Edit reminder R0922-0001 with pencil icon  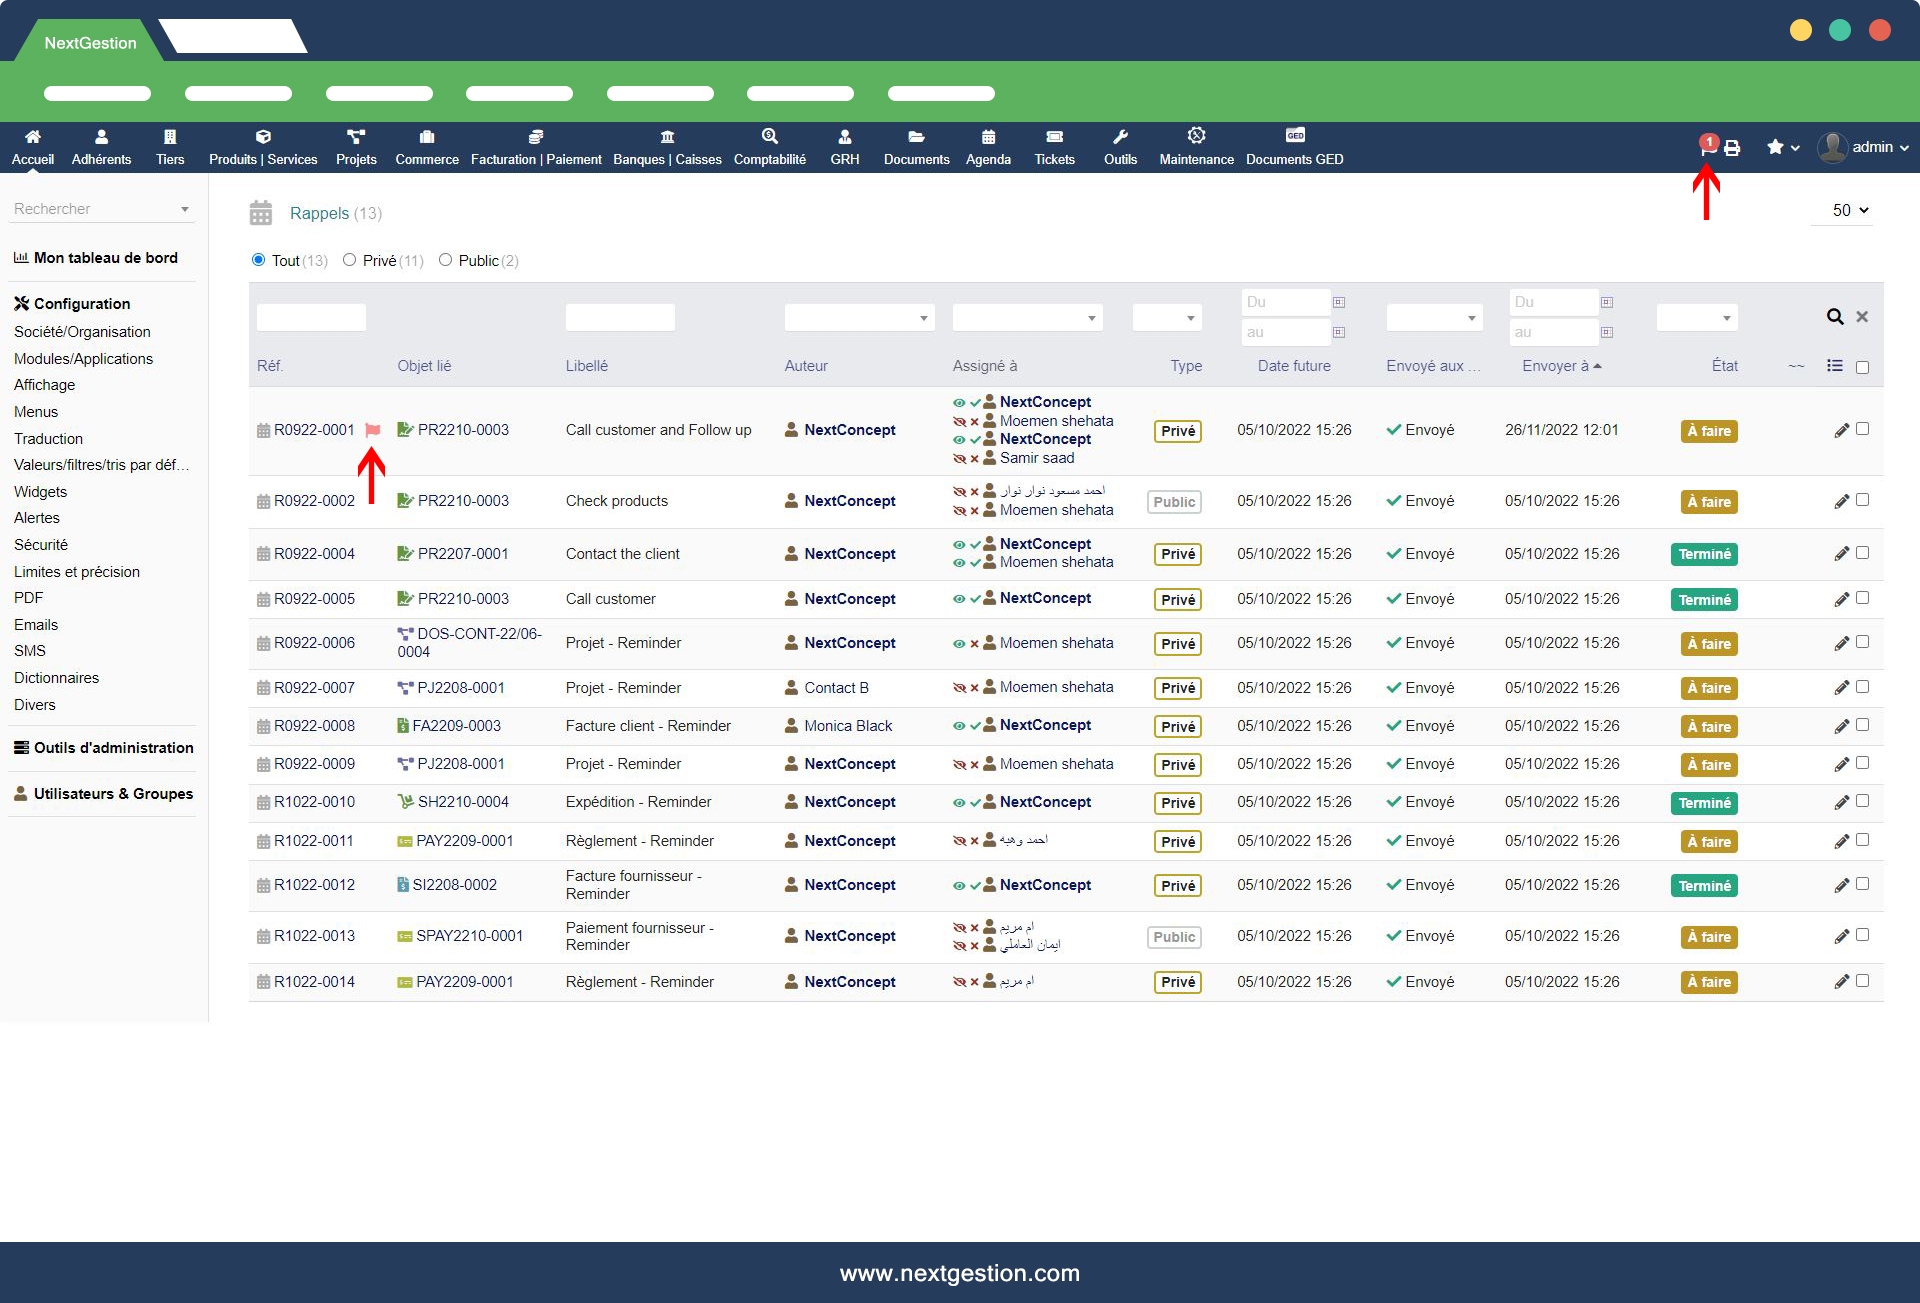click(x=1841, y=431)
